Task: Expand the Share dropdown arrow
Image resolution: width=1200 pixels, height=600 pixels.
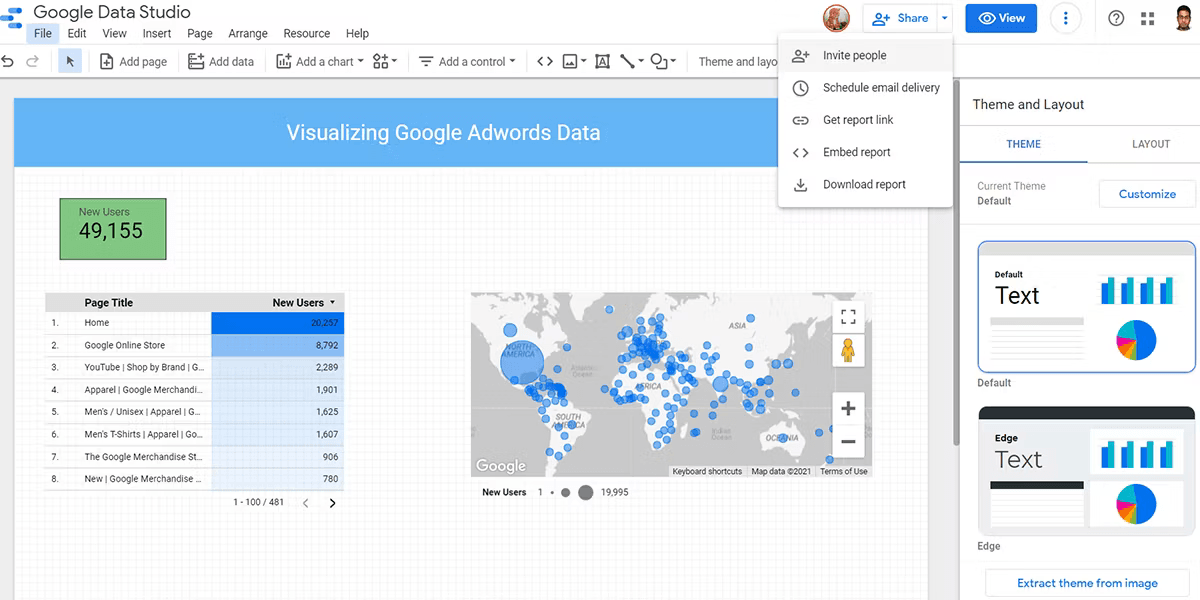Action: tap(945, 18)
